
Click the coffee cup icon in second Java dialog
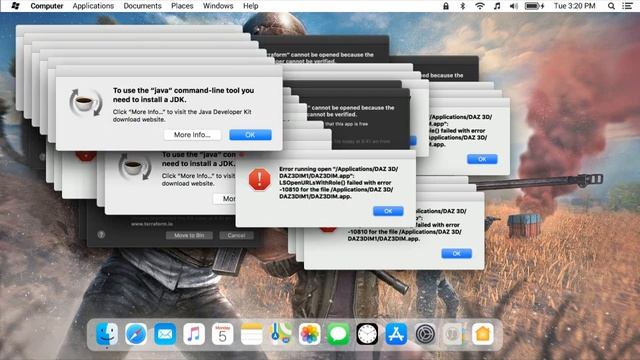coord(135,167)
